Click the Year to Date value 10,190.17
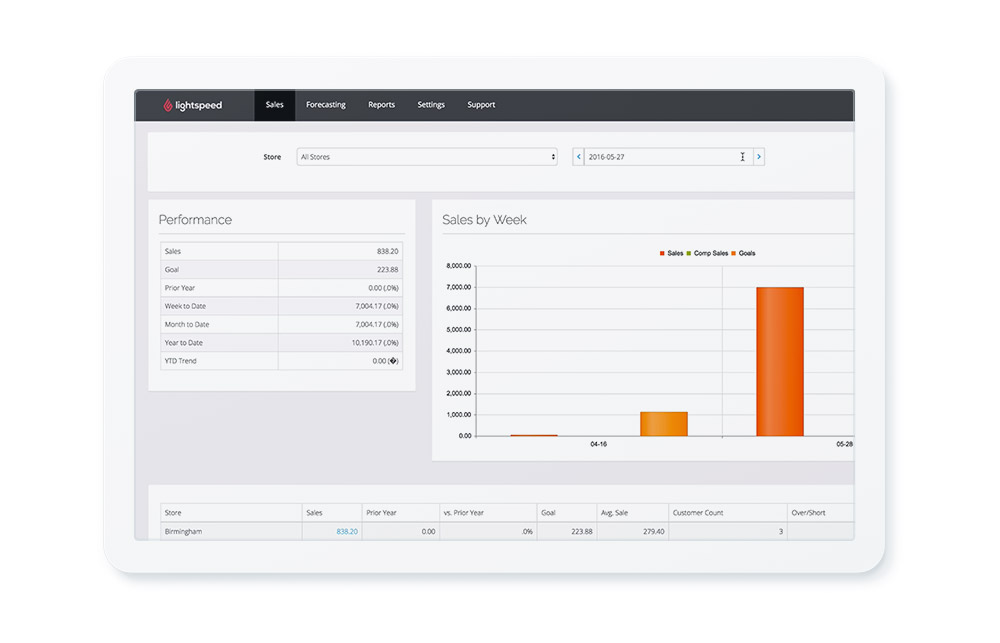This screenshot has height=643, width=1000. (375, 343)
